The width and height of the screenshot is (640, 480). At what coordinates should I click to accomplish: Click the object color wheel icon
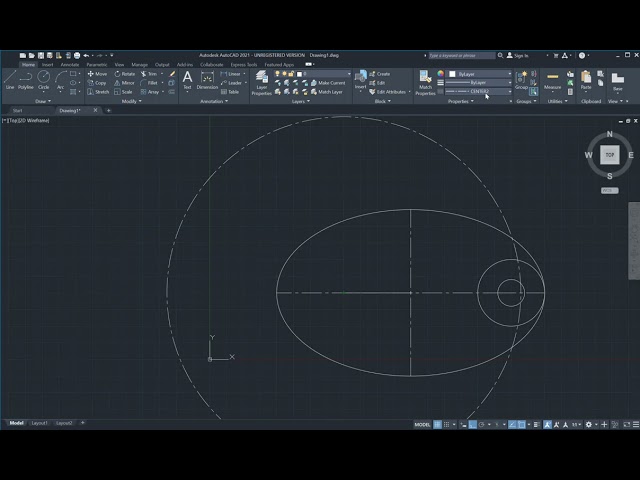[x=440, y=74]
